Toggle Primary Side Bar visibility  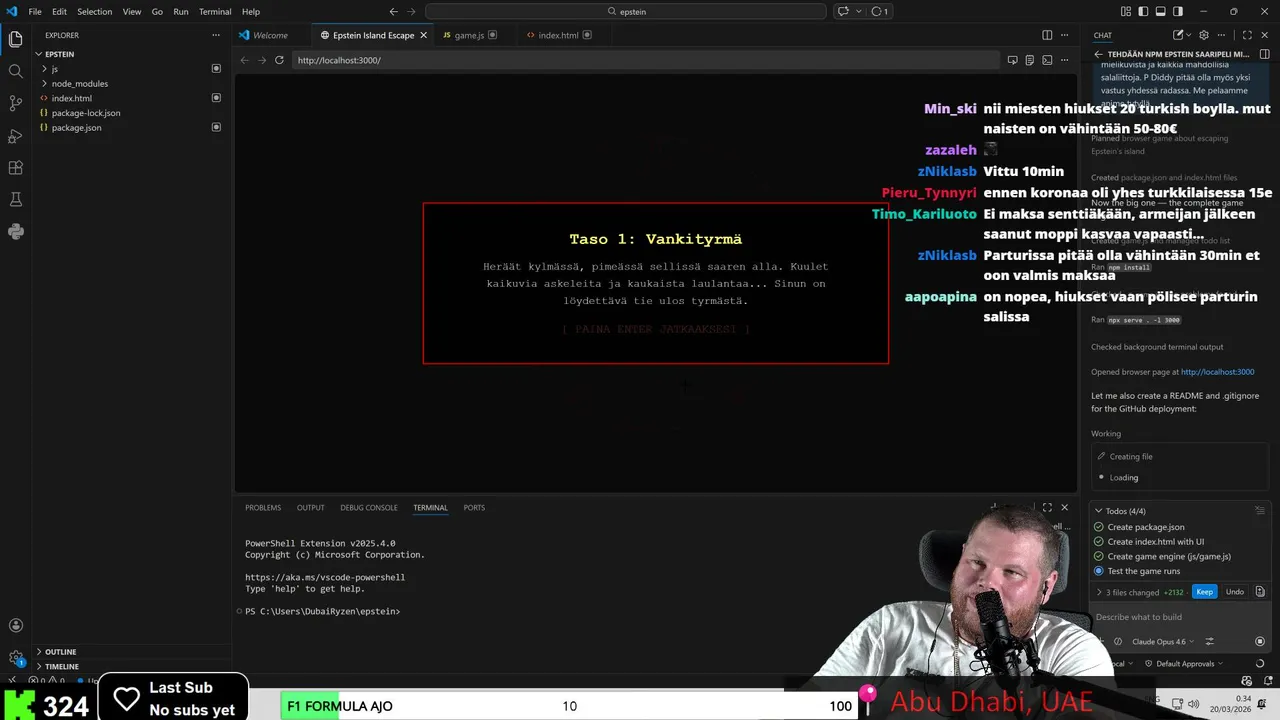click(1142, 11)
